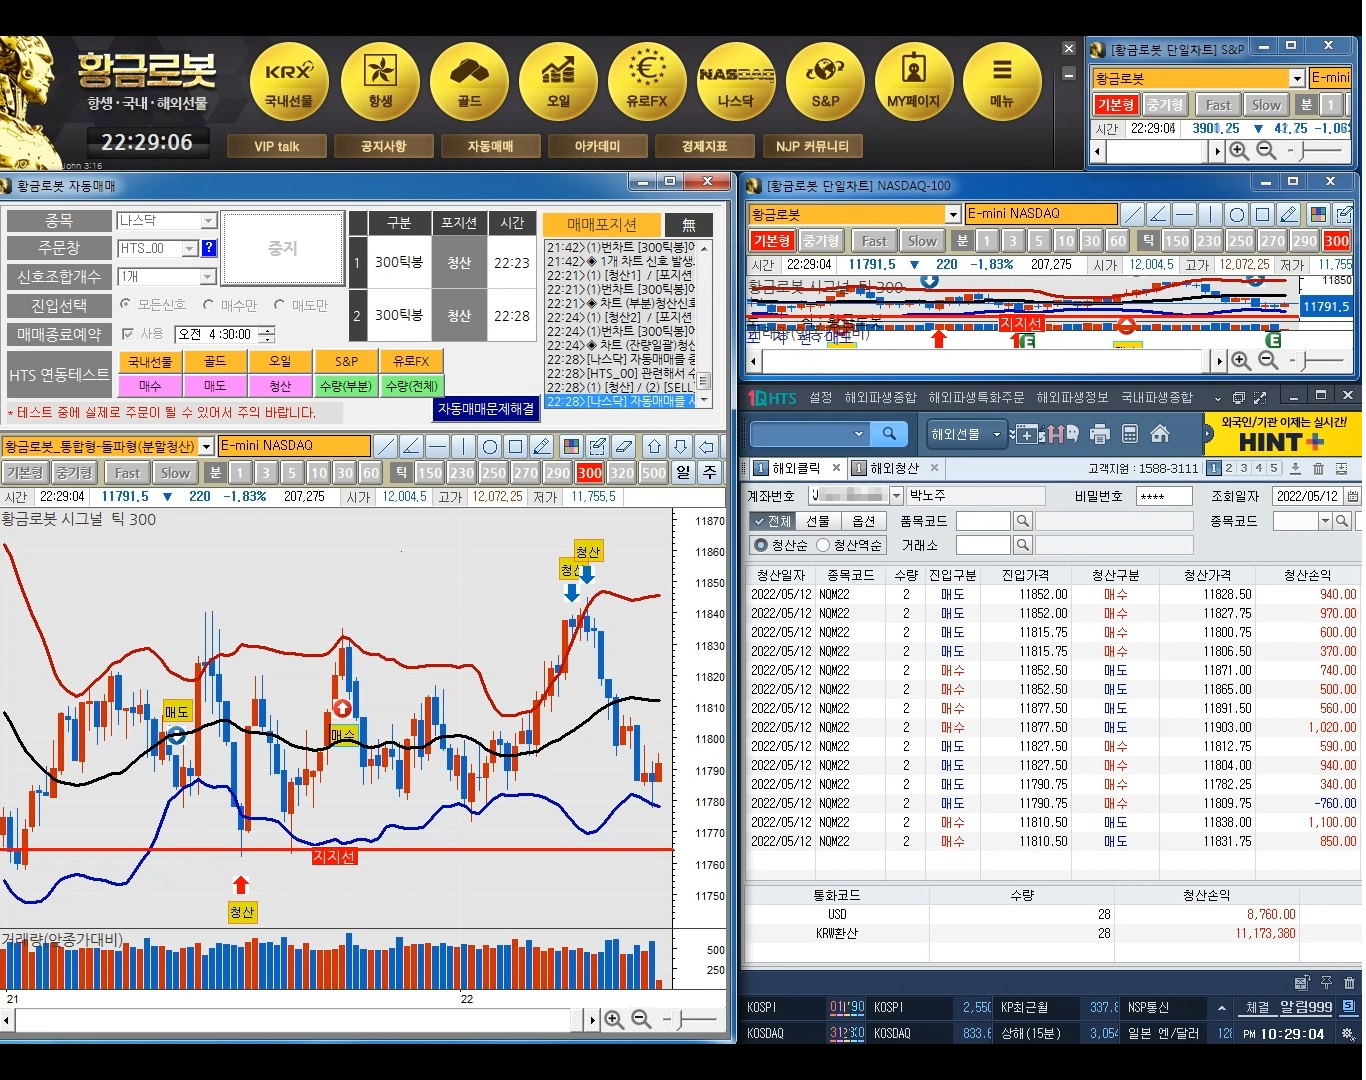Open the 종목 dropdown showing 나스닥
The height and width of the screenshot is (1080, 1366).
208,220
